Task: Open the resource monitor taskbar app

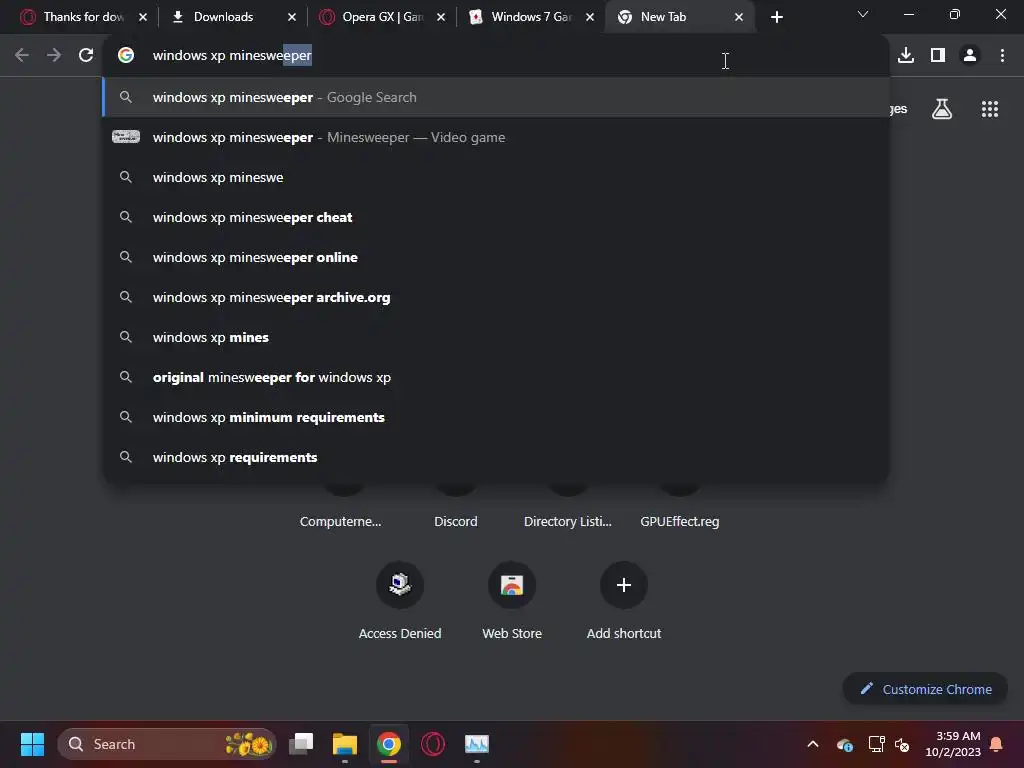Action: [x=477, y=744]
